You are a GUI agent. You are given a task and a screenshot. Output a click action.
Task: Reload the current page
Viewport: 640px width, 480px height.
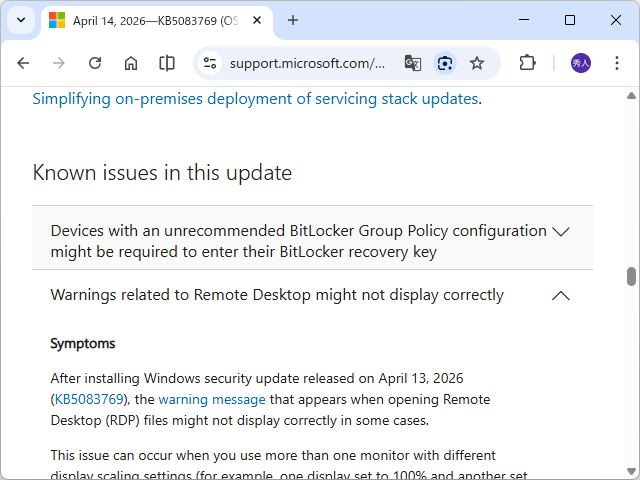pyautogui.click(x=95, y=63)
